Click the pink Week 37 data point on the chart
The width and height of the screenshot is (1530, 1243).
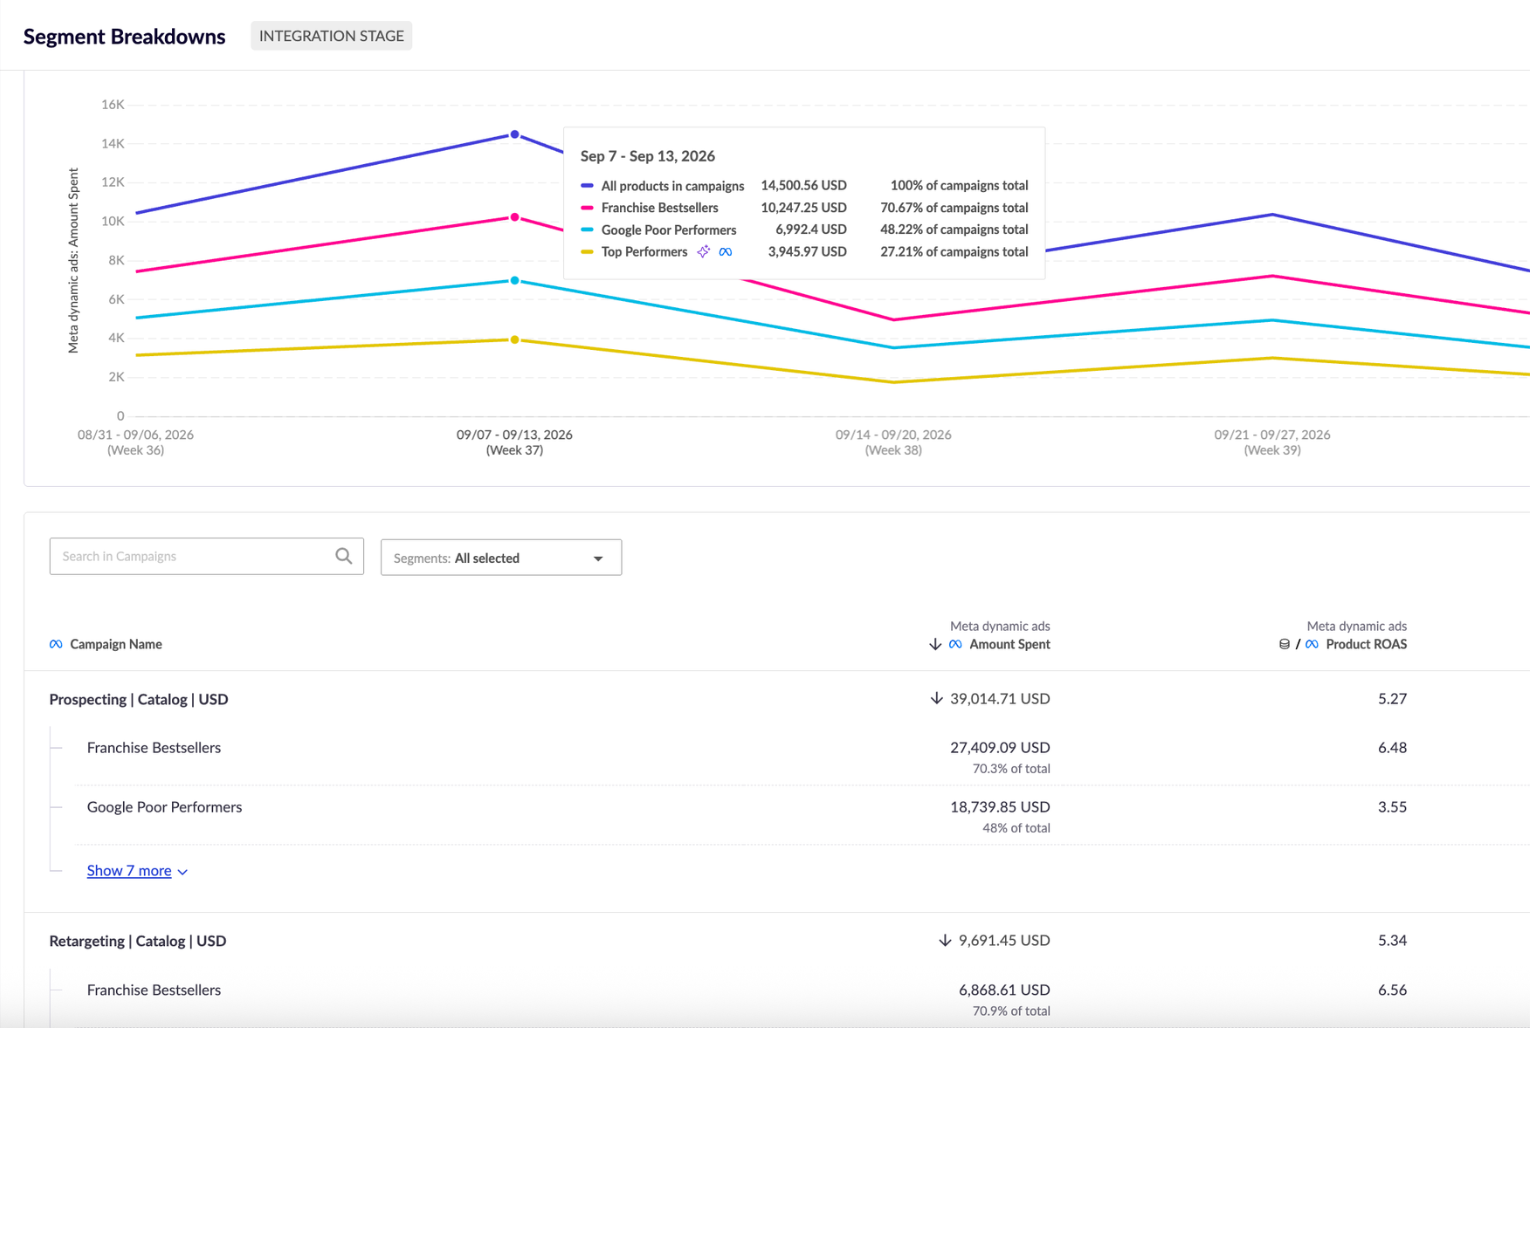click(x=515, y=217)
